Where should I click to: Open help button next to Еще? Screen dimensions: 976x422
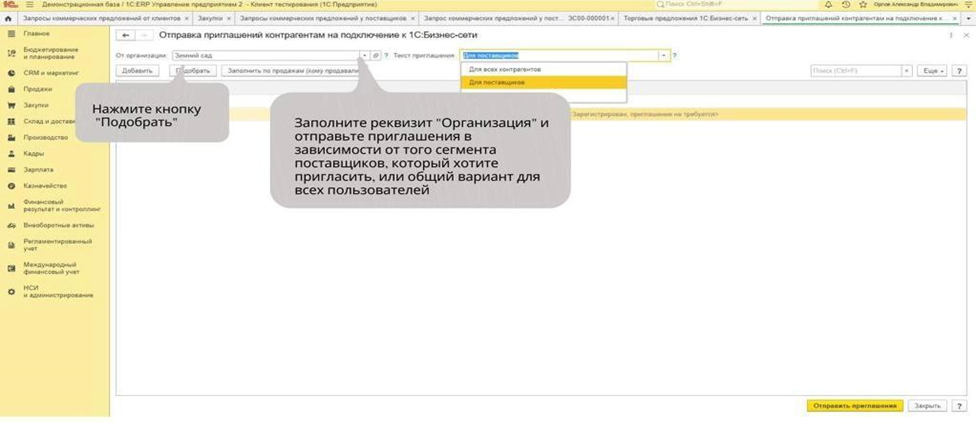point(959,71)
